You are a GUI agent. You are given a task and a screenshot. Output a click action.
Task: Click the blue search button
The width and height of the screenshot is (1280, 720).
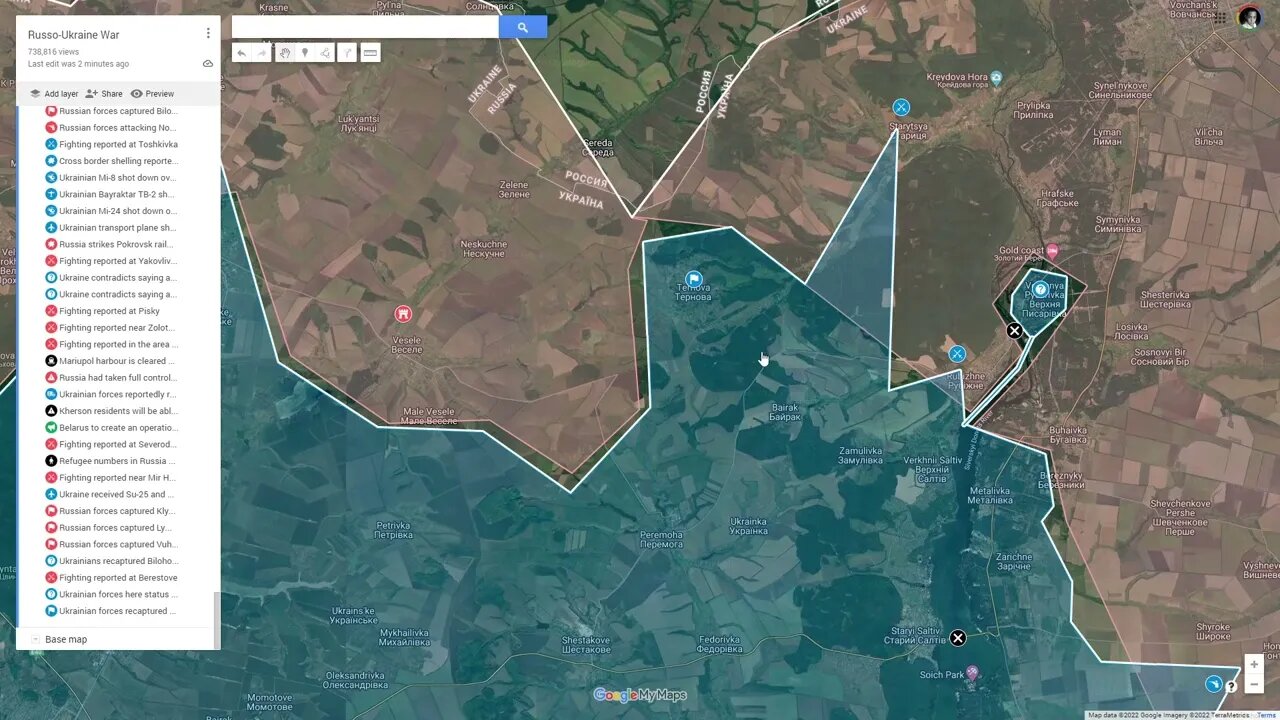click(523, 27)
